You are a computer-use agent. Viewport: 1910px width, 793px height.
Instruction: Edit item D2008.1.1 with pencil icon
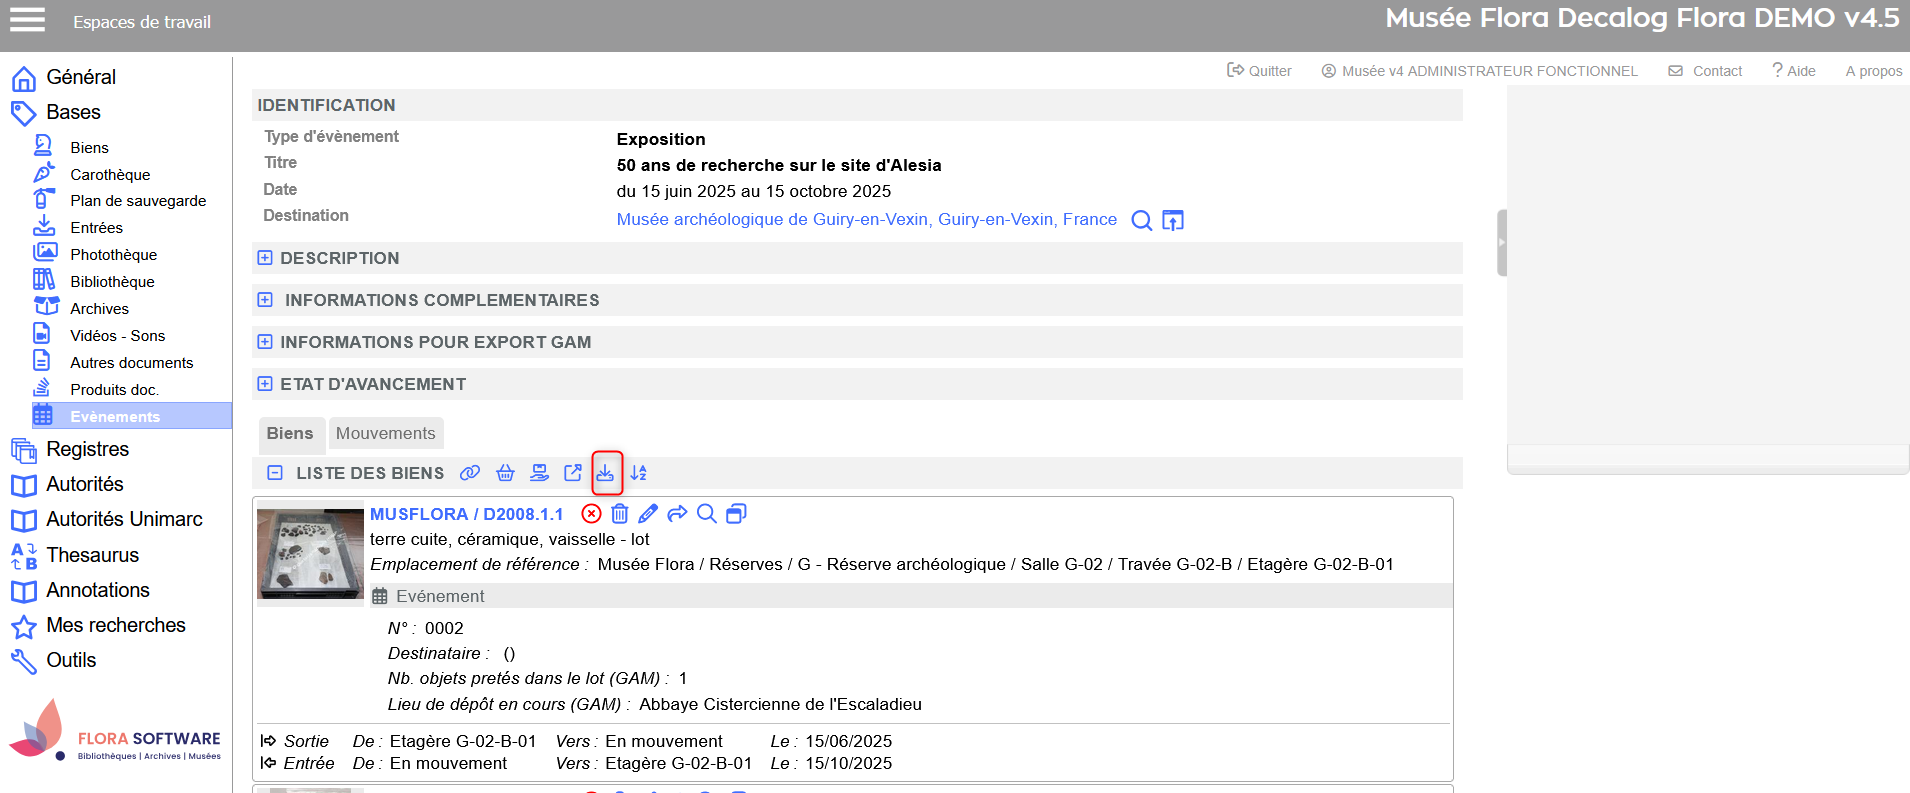pyautogui.click(x=648, y=514)
